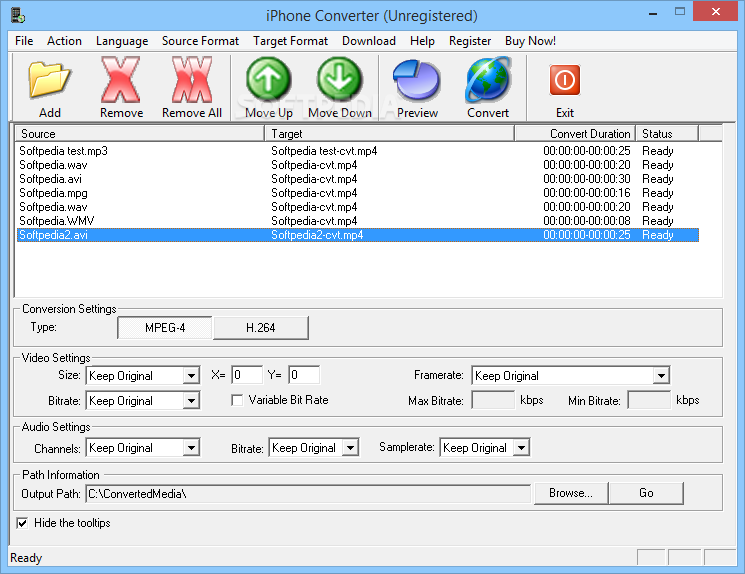Viewport: 745px width, 574px height.
Task: Click the Remove red X icon
Action: (x=121, y=80)
